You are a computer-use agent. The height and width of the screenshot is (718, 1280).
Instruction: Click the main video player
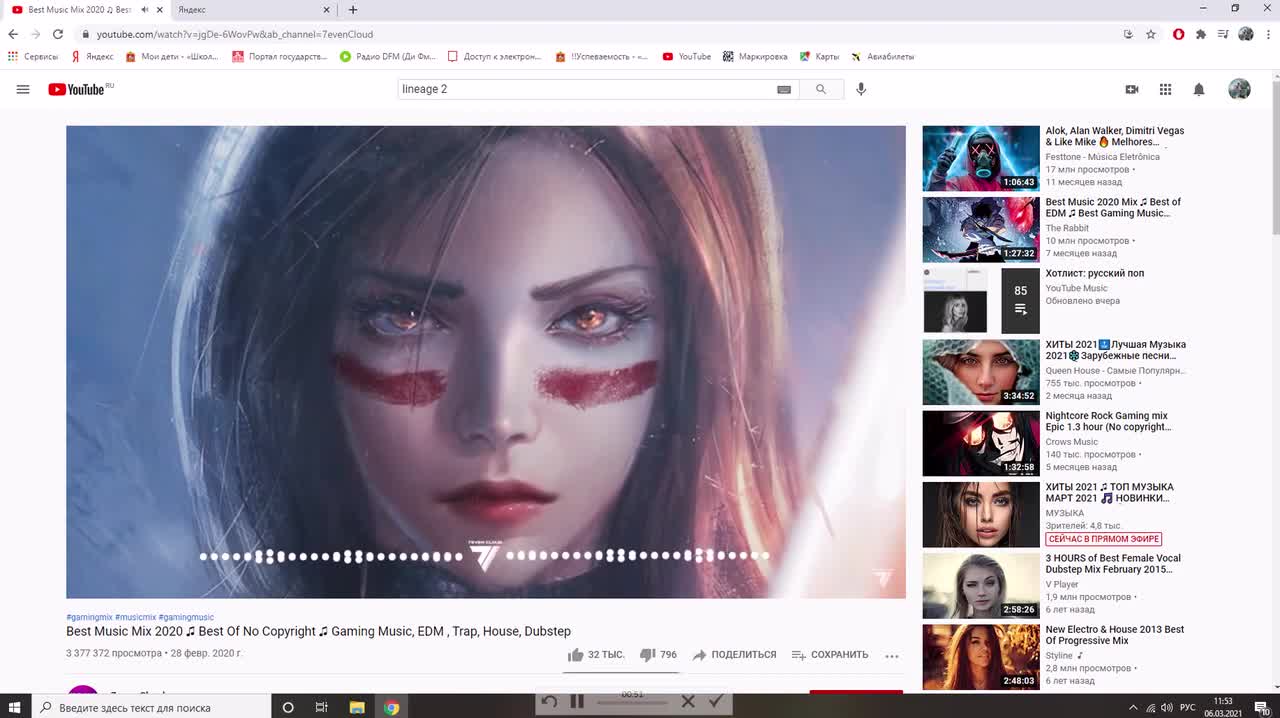point(486,362)
